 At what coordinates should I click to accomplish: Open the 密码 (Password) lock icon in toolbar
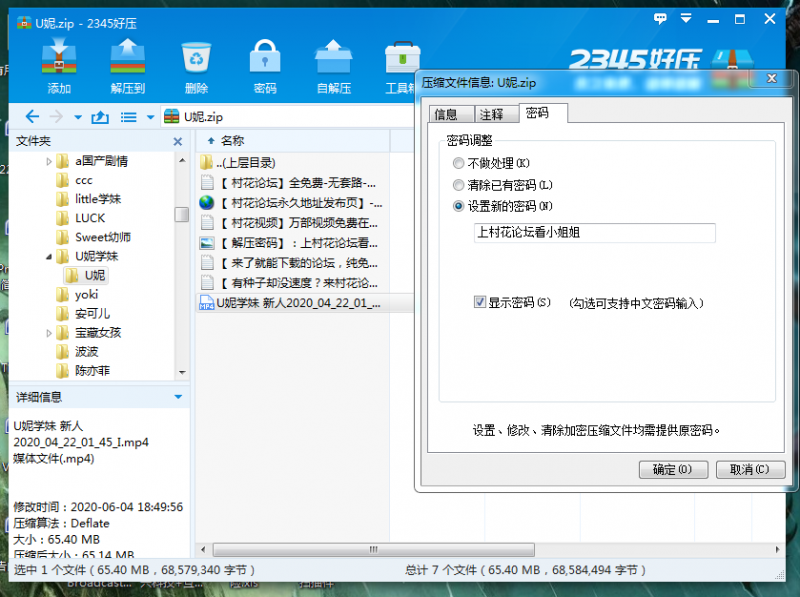pyautogui.click(x=265, y=58)
